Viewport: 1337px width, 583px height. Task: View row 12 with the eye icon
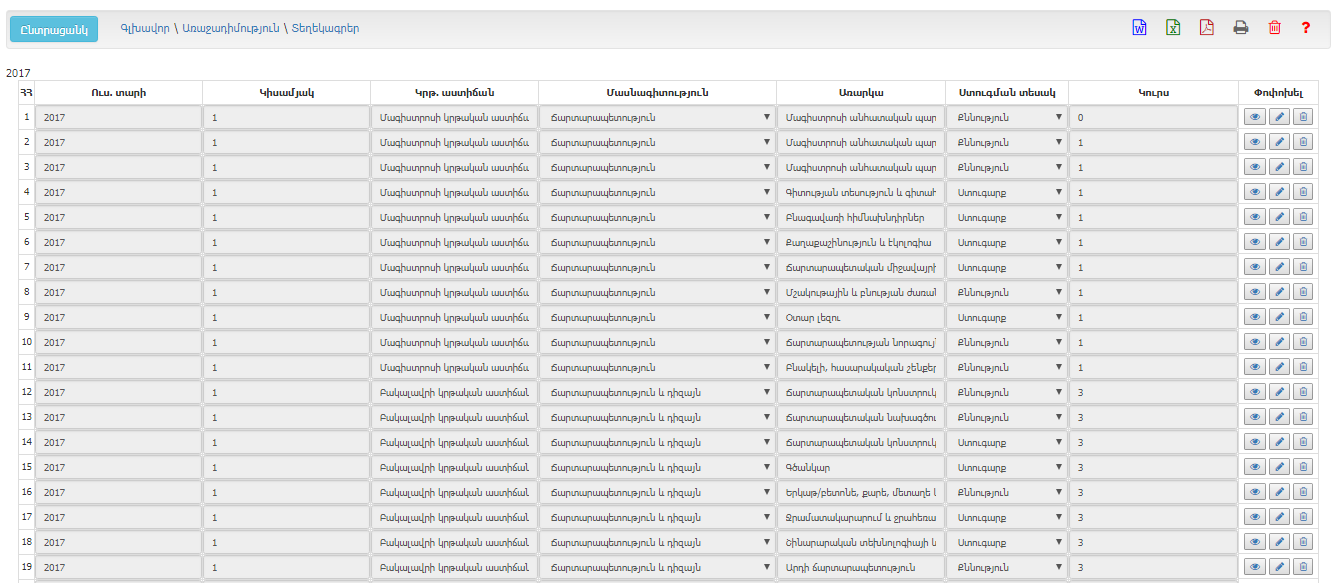click(x=1255, y=392)
